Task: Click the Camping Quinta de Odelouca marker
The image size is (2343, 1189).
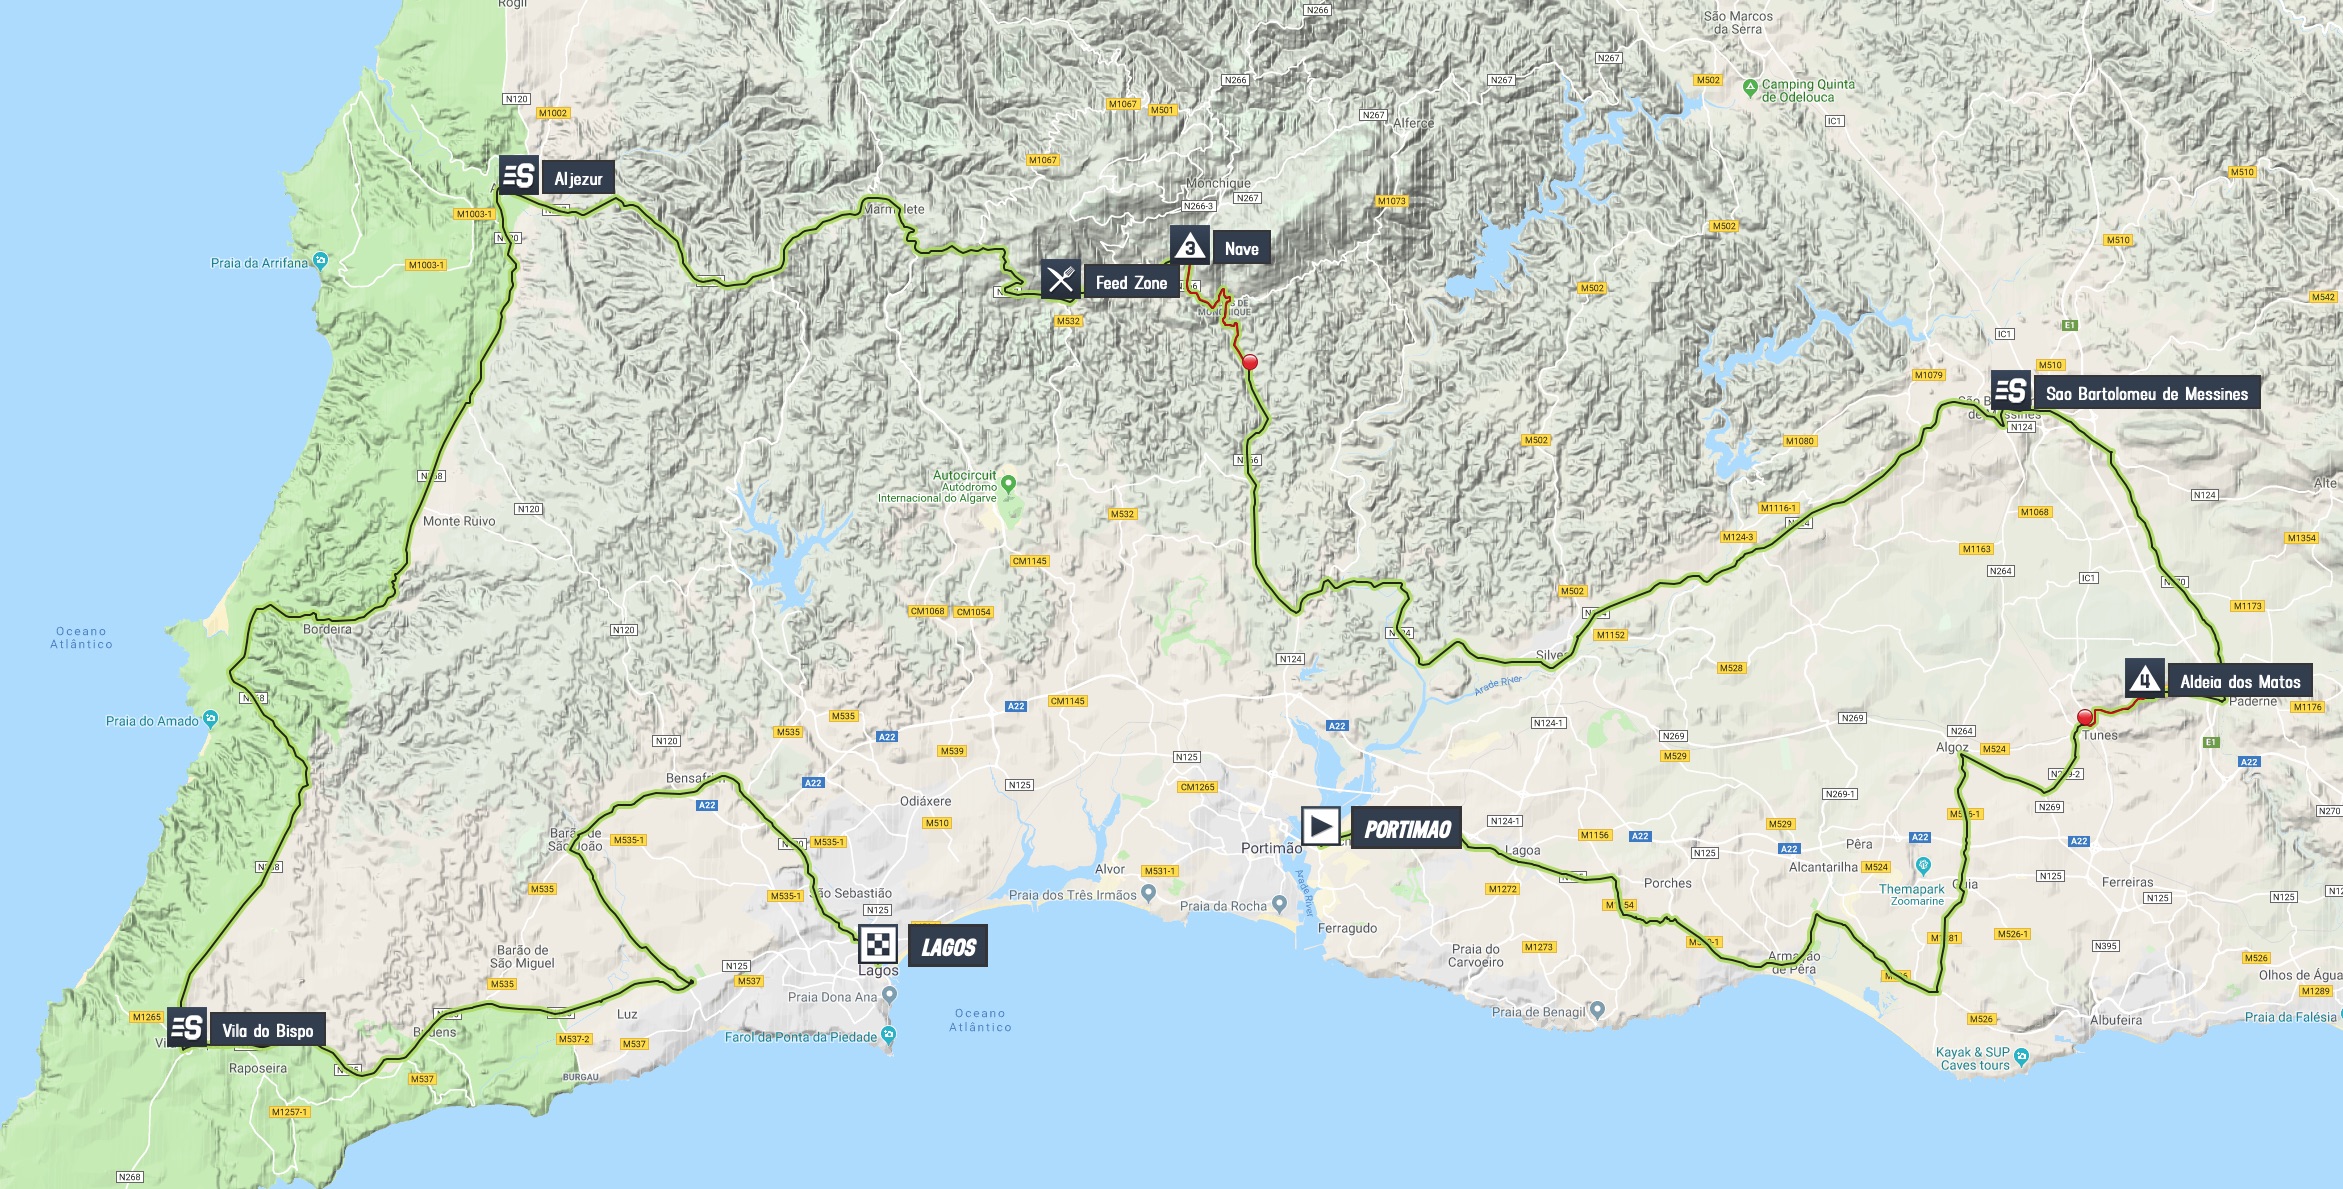Action: point(1750,88)
